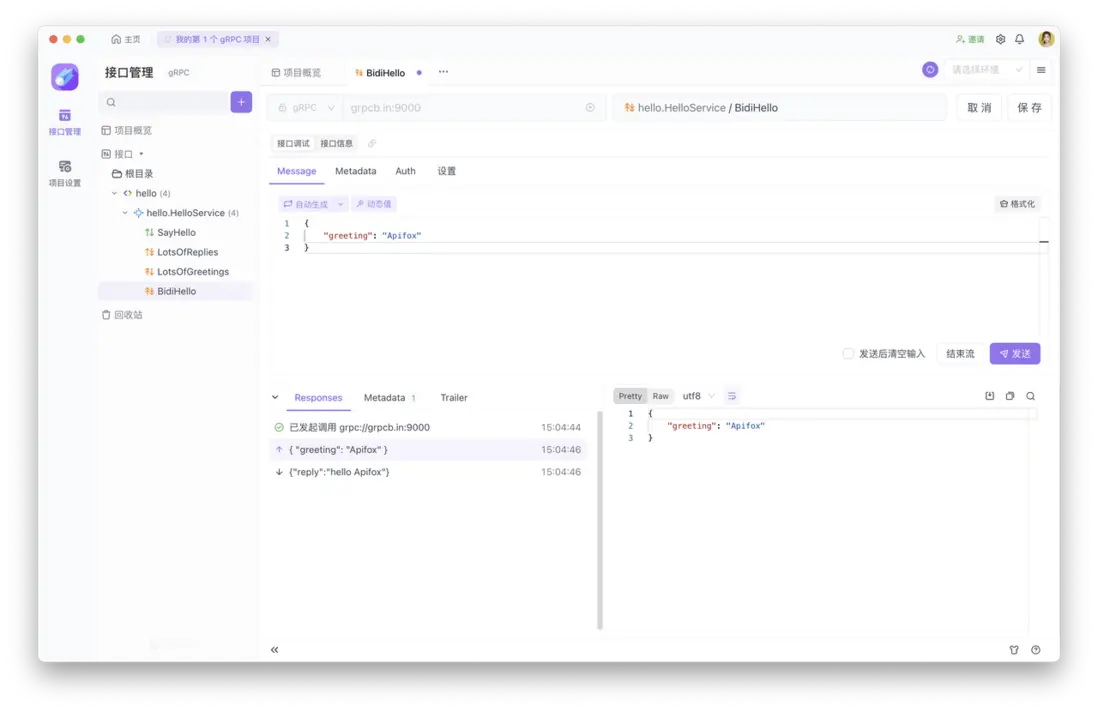This screenshot has height=712, width=1098.
Task: Click the user avatar
Action: 1046,39
